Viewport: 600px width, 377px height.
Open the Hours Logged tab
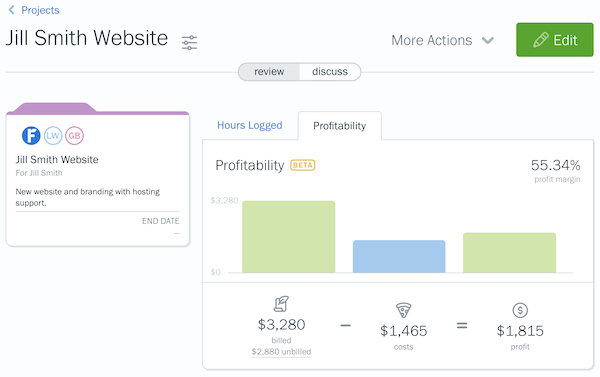pos(249,125)
